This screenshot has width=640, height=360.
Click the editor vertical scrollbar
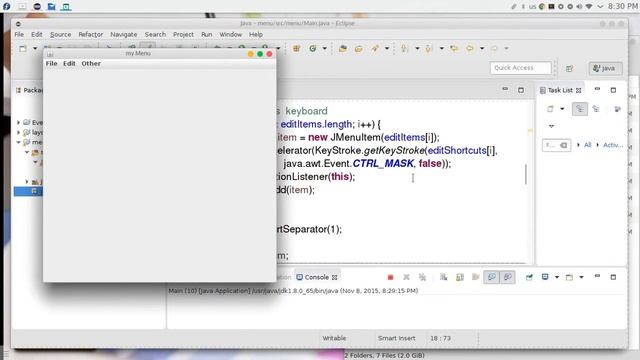tap(526, 174)
